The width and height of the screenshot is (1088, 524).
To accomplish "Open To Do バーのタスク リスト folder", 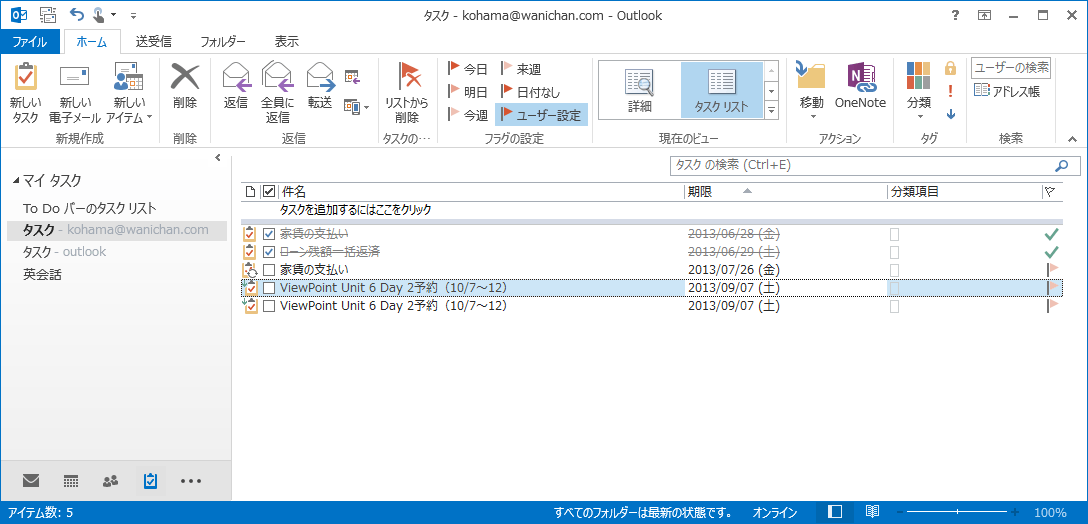I will [90, 208].
